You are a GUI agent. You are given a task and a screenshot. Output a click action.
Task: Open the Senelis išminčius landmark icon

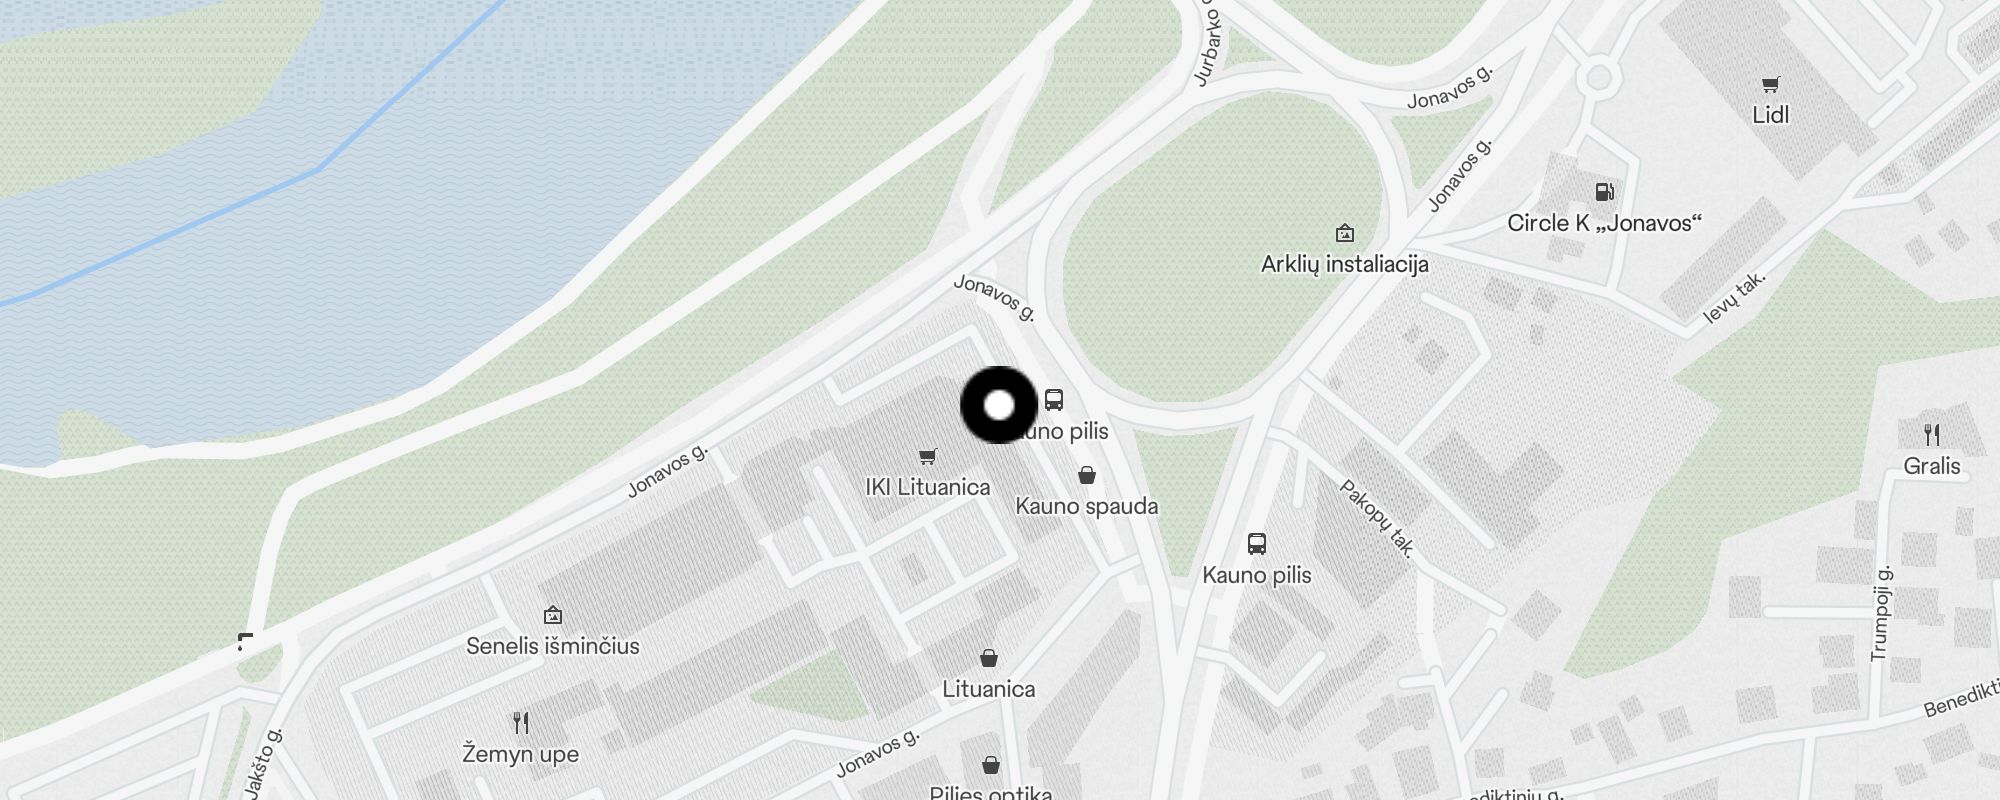[x=552, y=615]
